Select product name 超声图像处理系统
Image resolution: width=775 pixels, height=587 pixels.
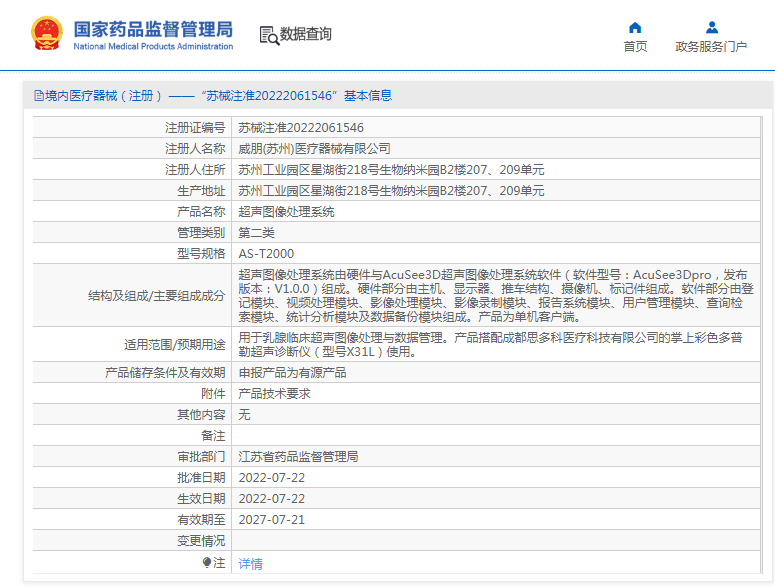[286, 212]
